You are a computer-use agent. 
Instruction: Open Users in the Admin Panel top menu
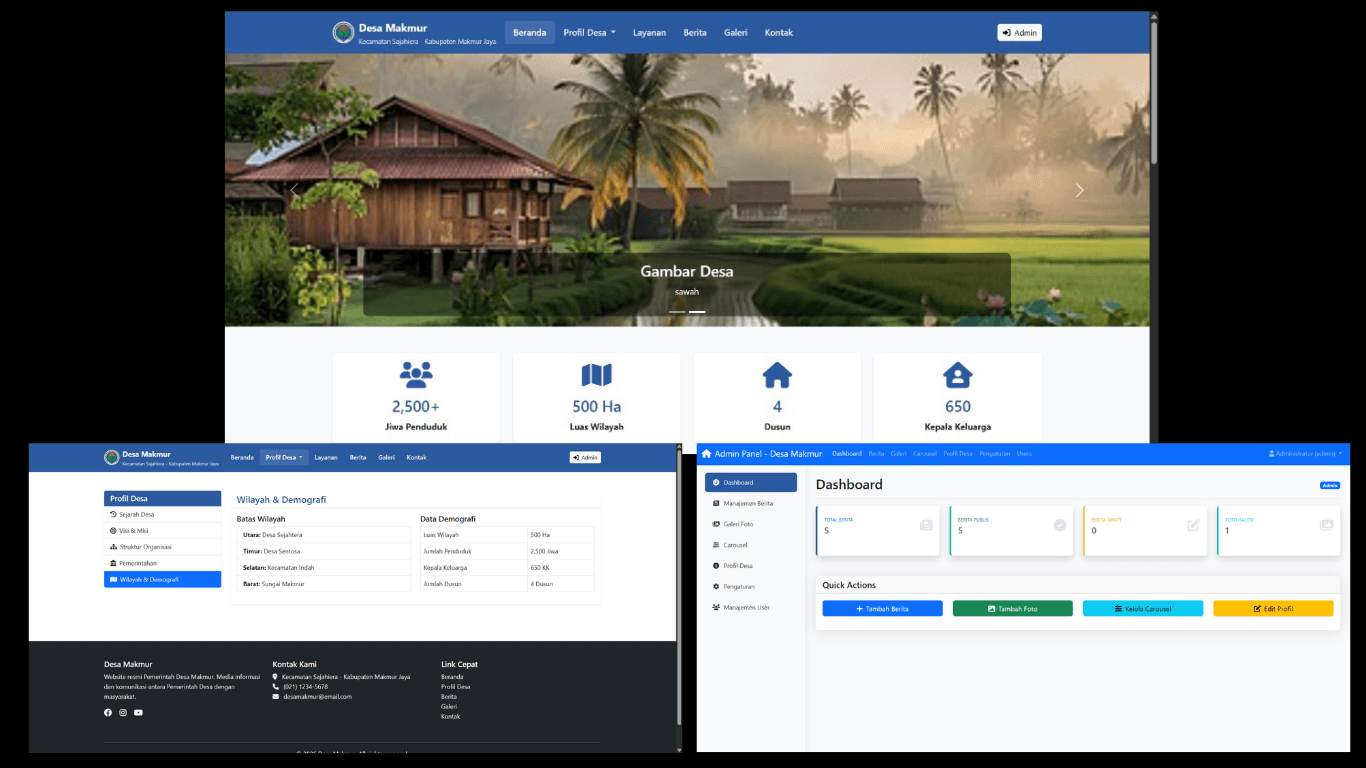(1024, 454)
